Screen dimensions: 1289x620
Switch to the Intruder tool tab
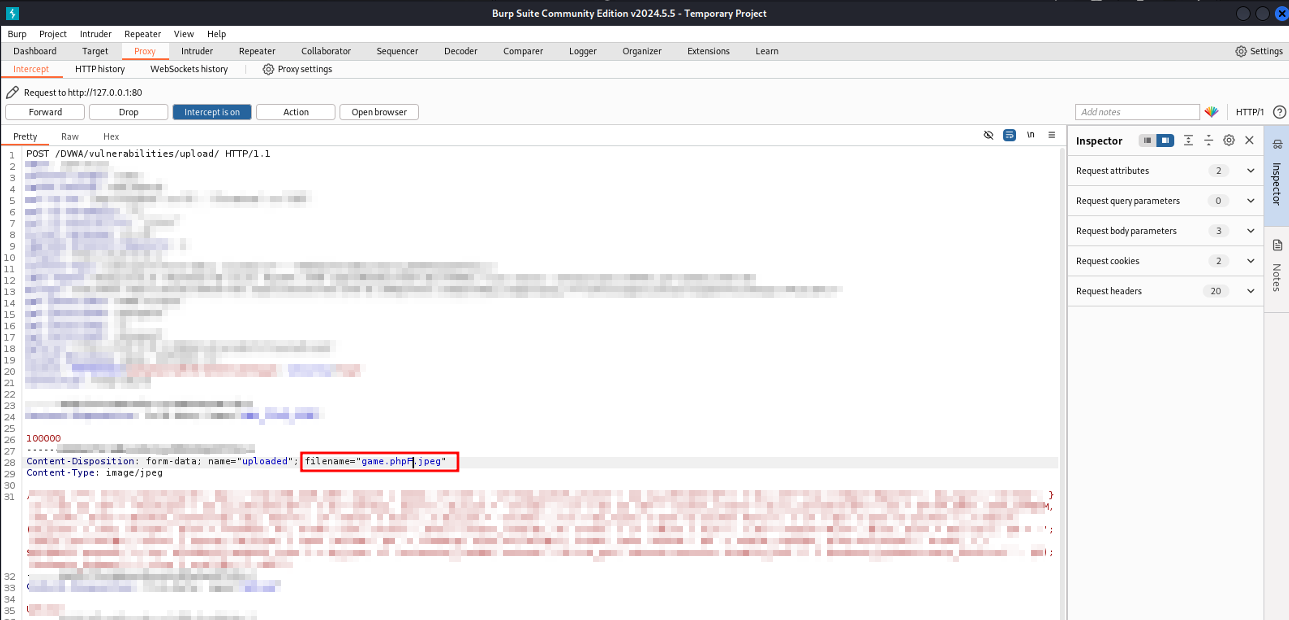197,51
